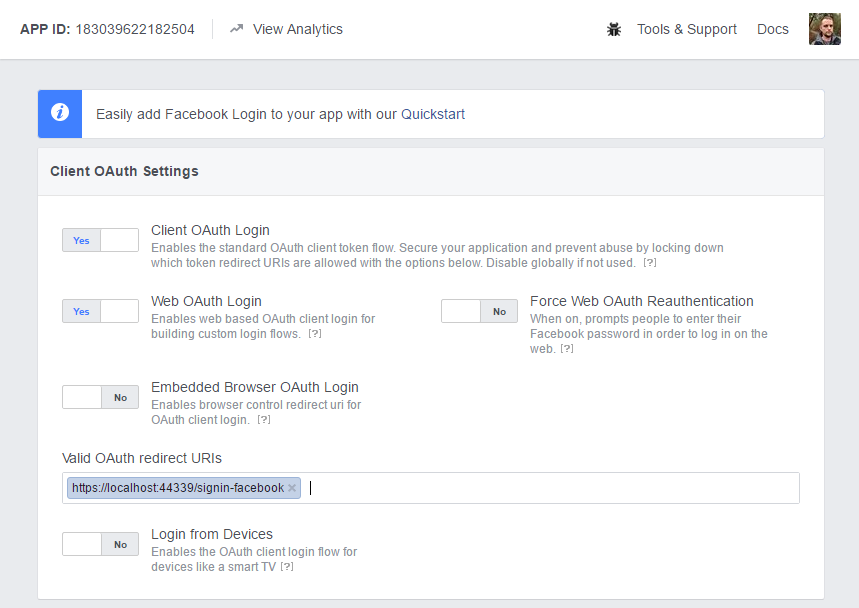The height and width of the screenshot is (608, 859).
Task: Open the View Analytics link
Action: click(x=297, y=30)
